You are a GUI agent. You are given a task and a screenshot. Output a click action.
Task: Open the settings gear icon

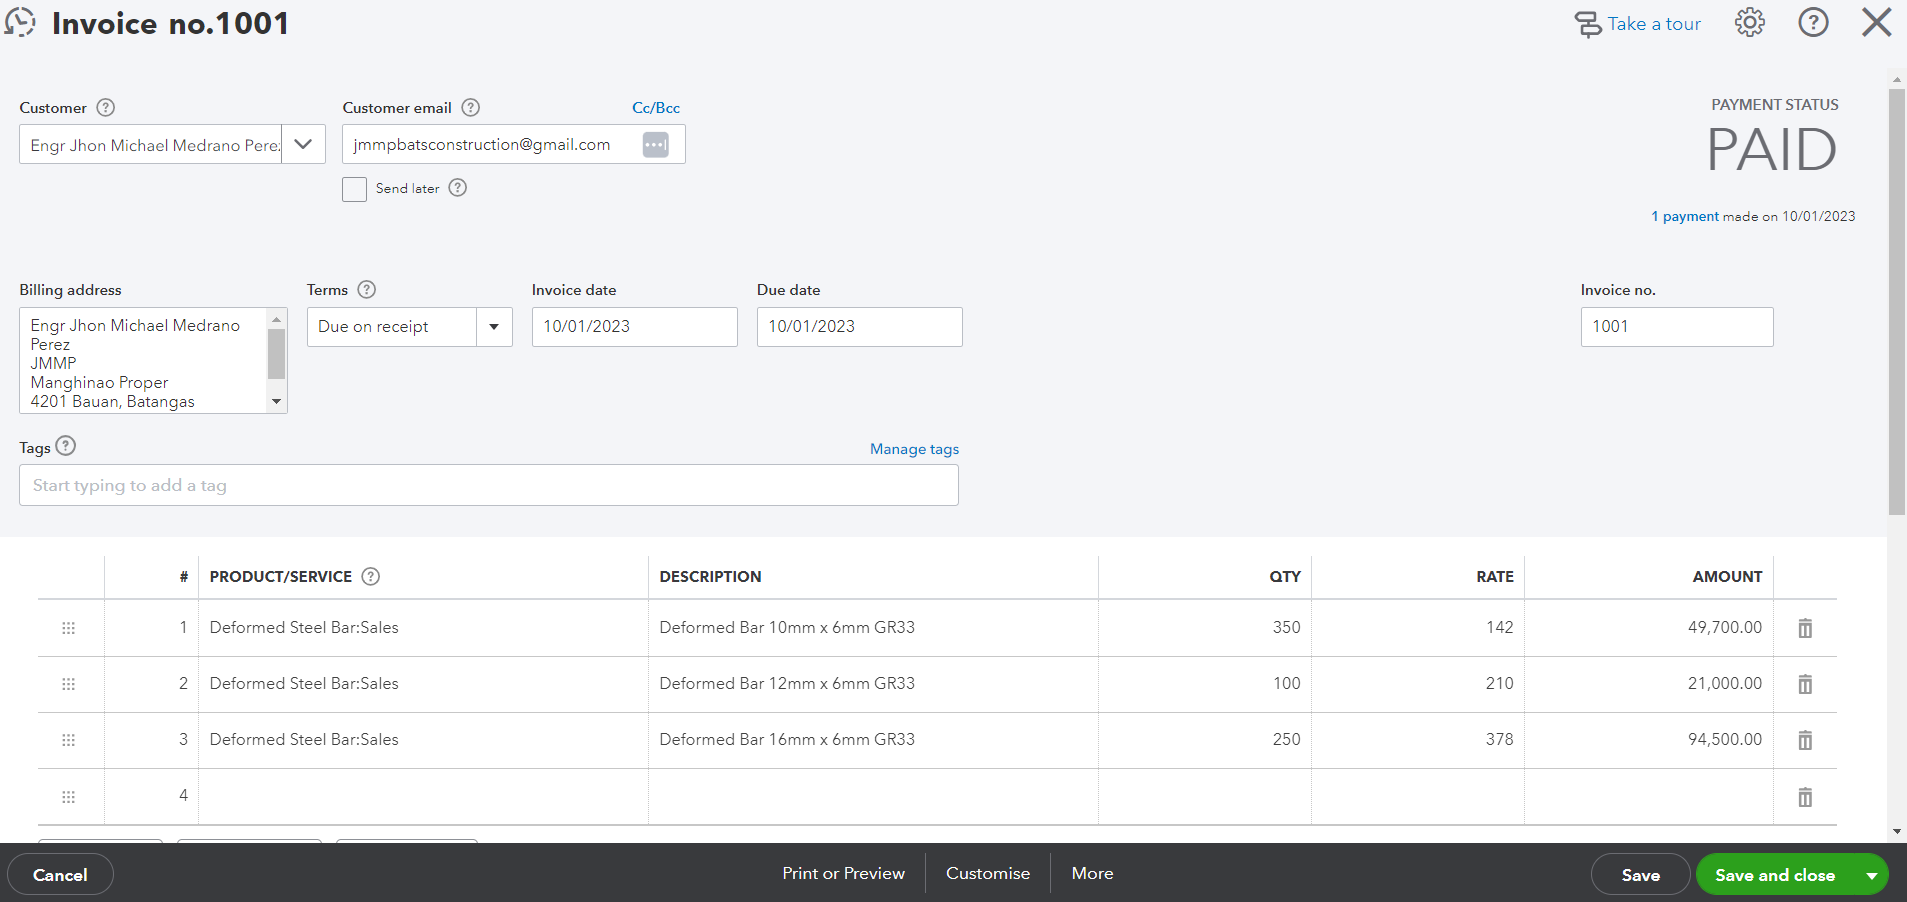(x=1749, y=23)
